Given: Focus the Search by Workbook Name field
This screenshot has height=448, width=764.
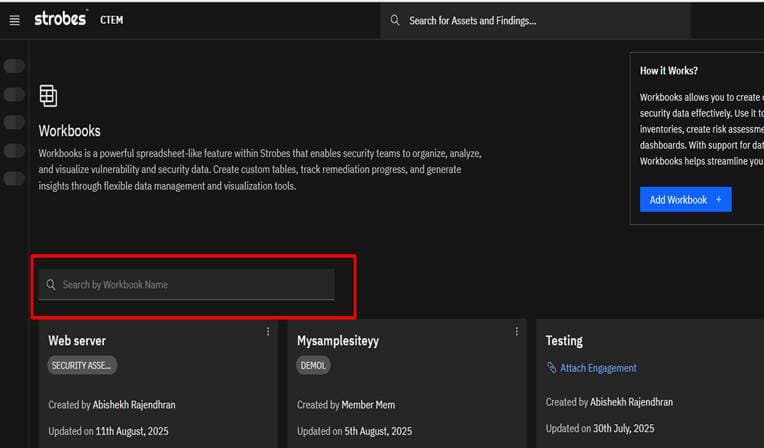Looking at the screenshot, I should (x=187, y=284).
